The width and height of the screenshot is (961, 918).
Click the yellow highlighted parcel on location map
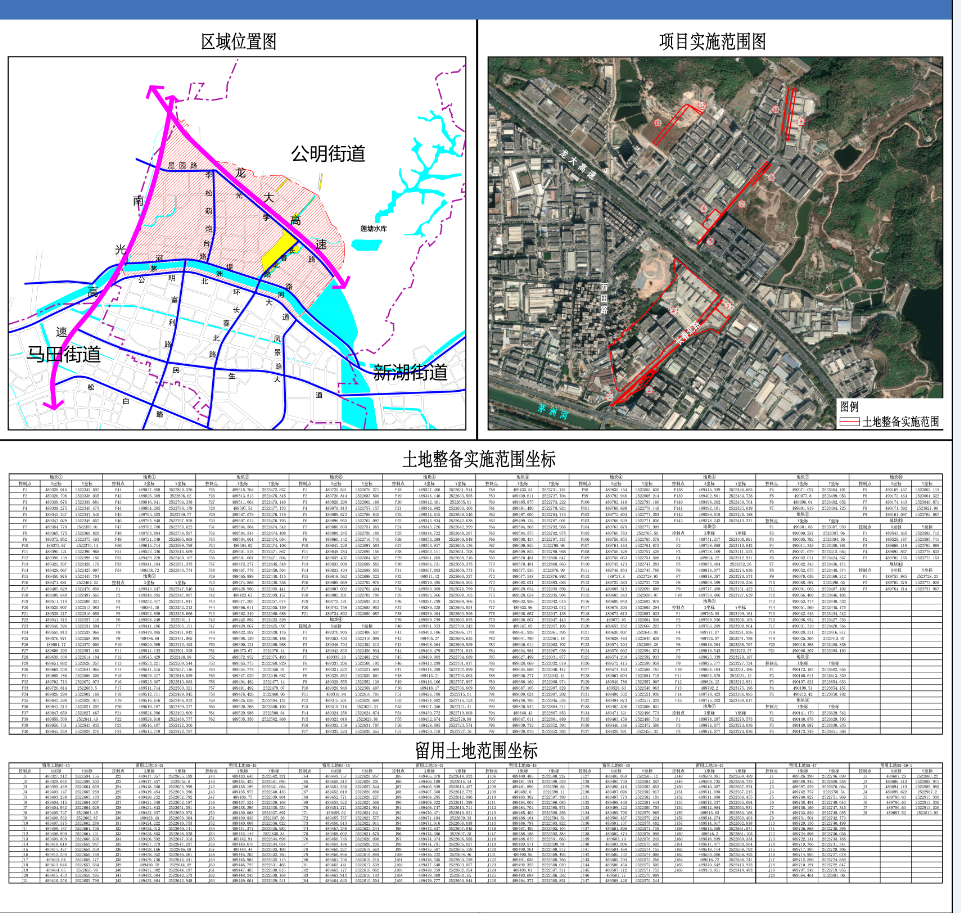coord(278,251)
